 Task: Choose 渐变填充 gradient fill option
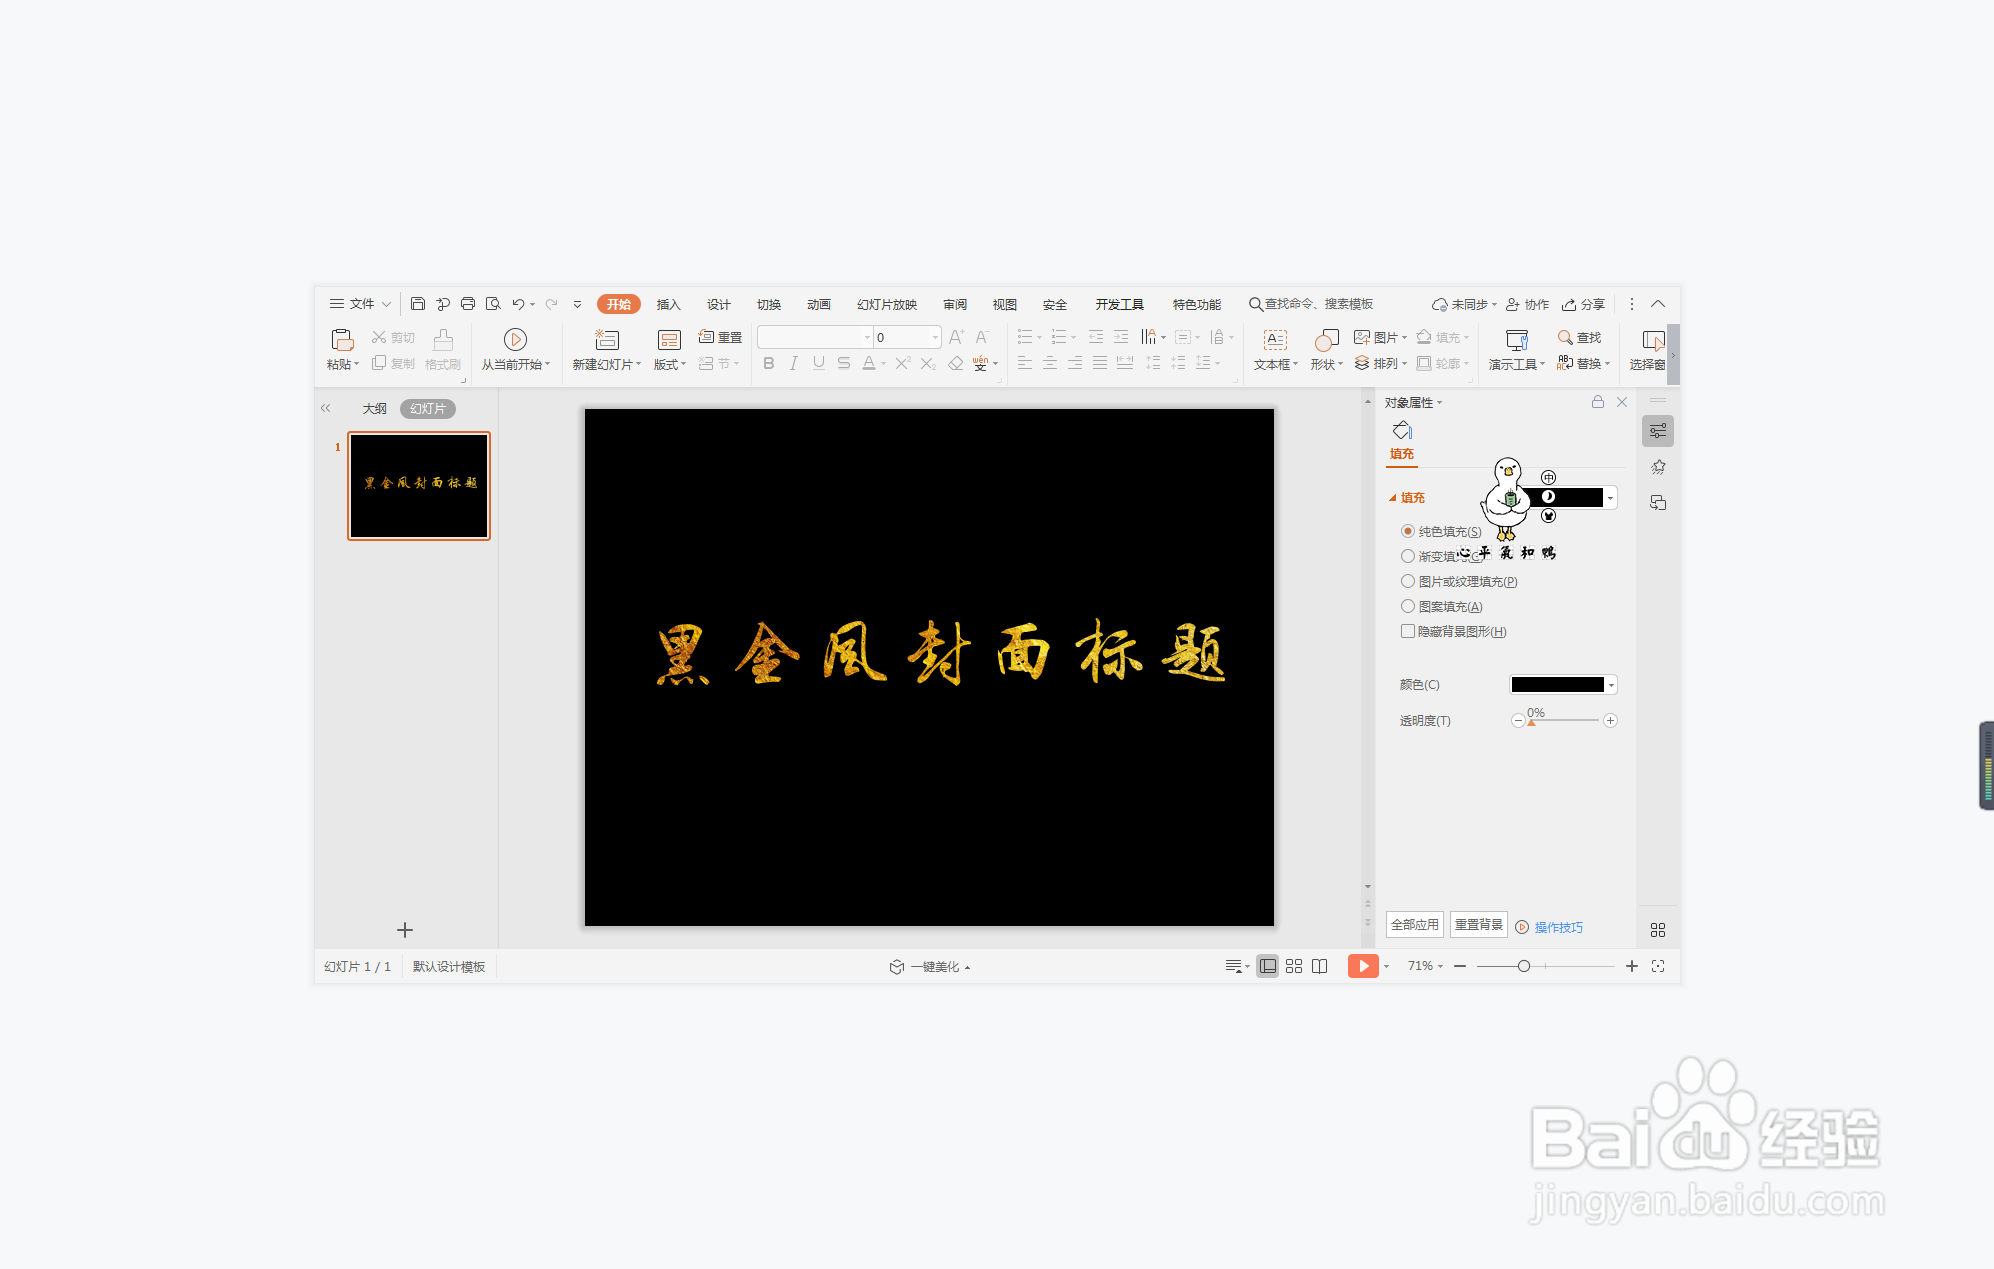1408,556
